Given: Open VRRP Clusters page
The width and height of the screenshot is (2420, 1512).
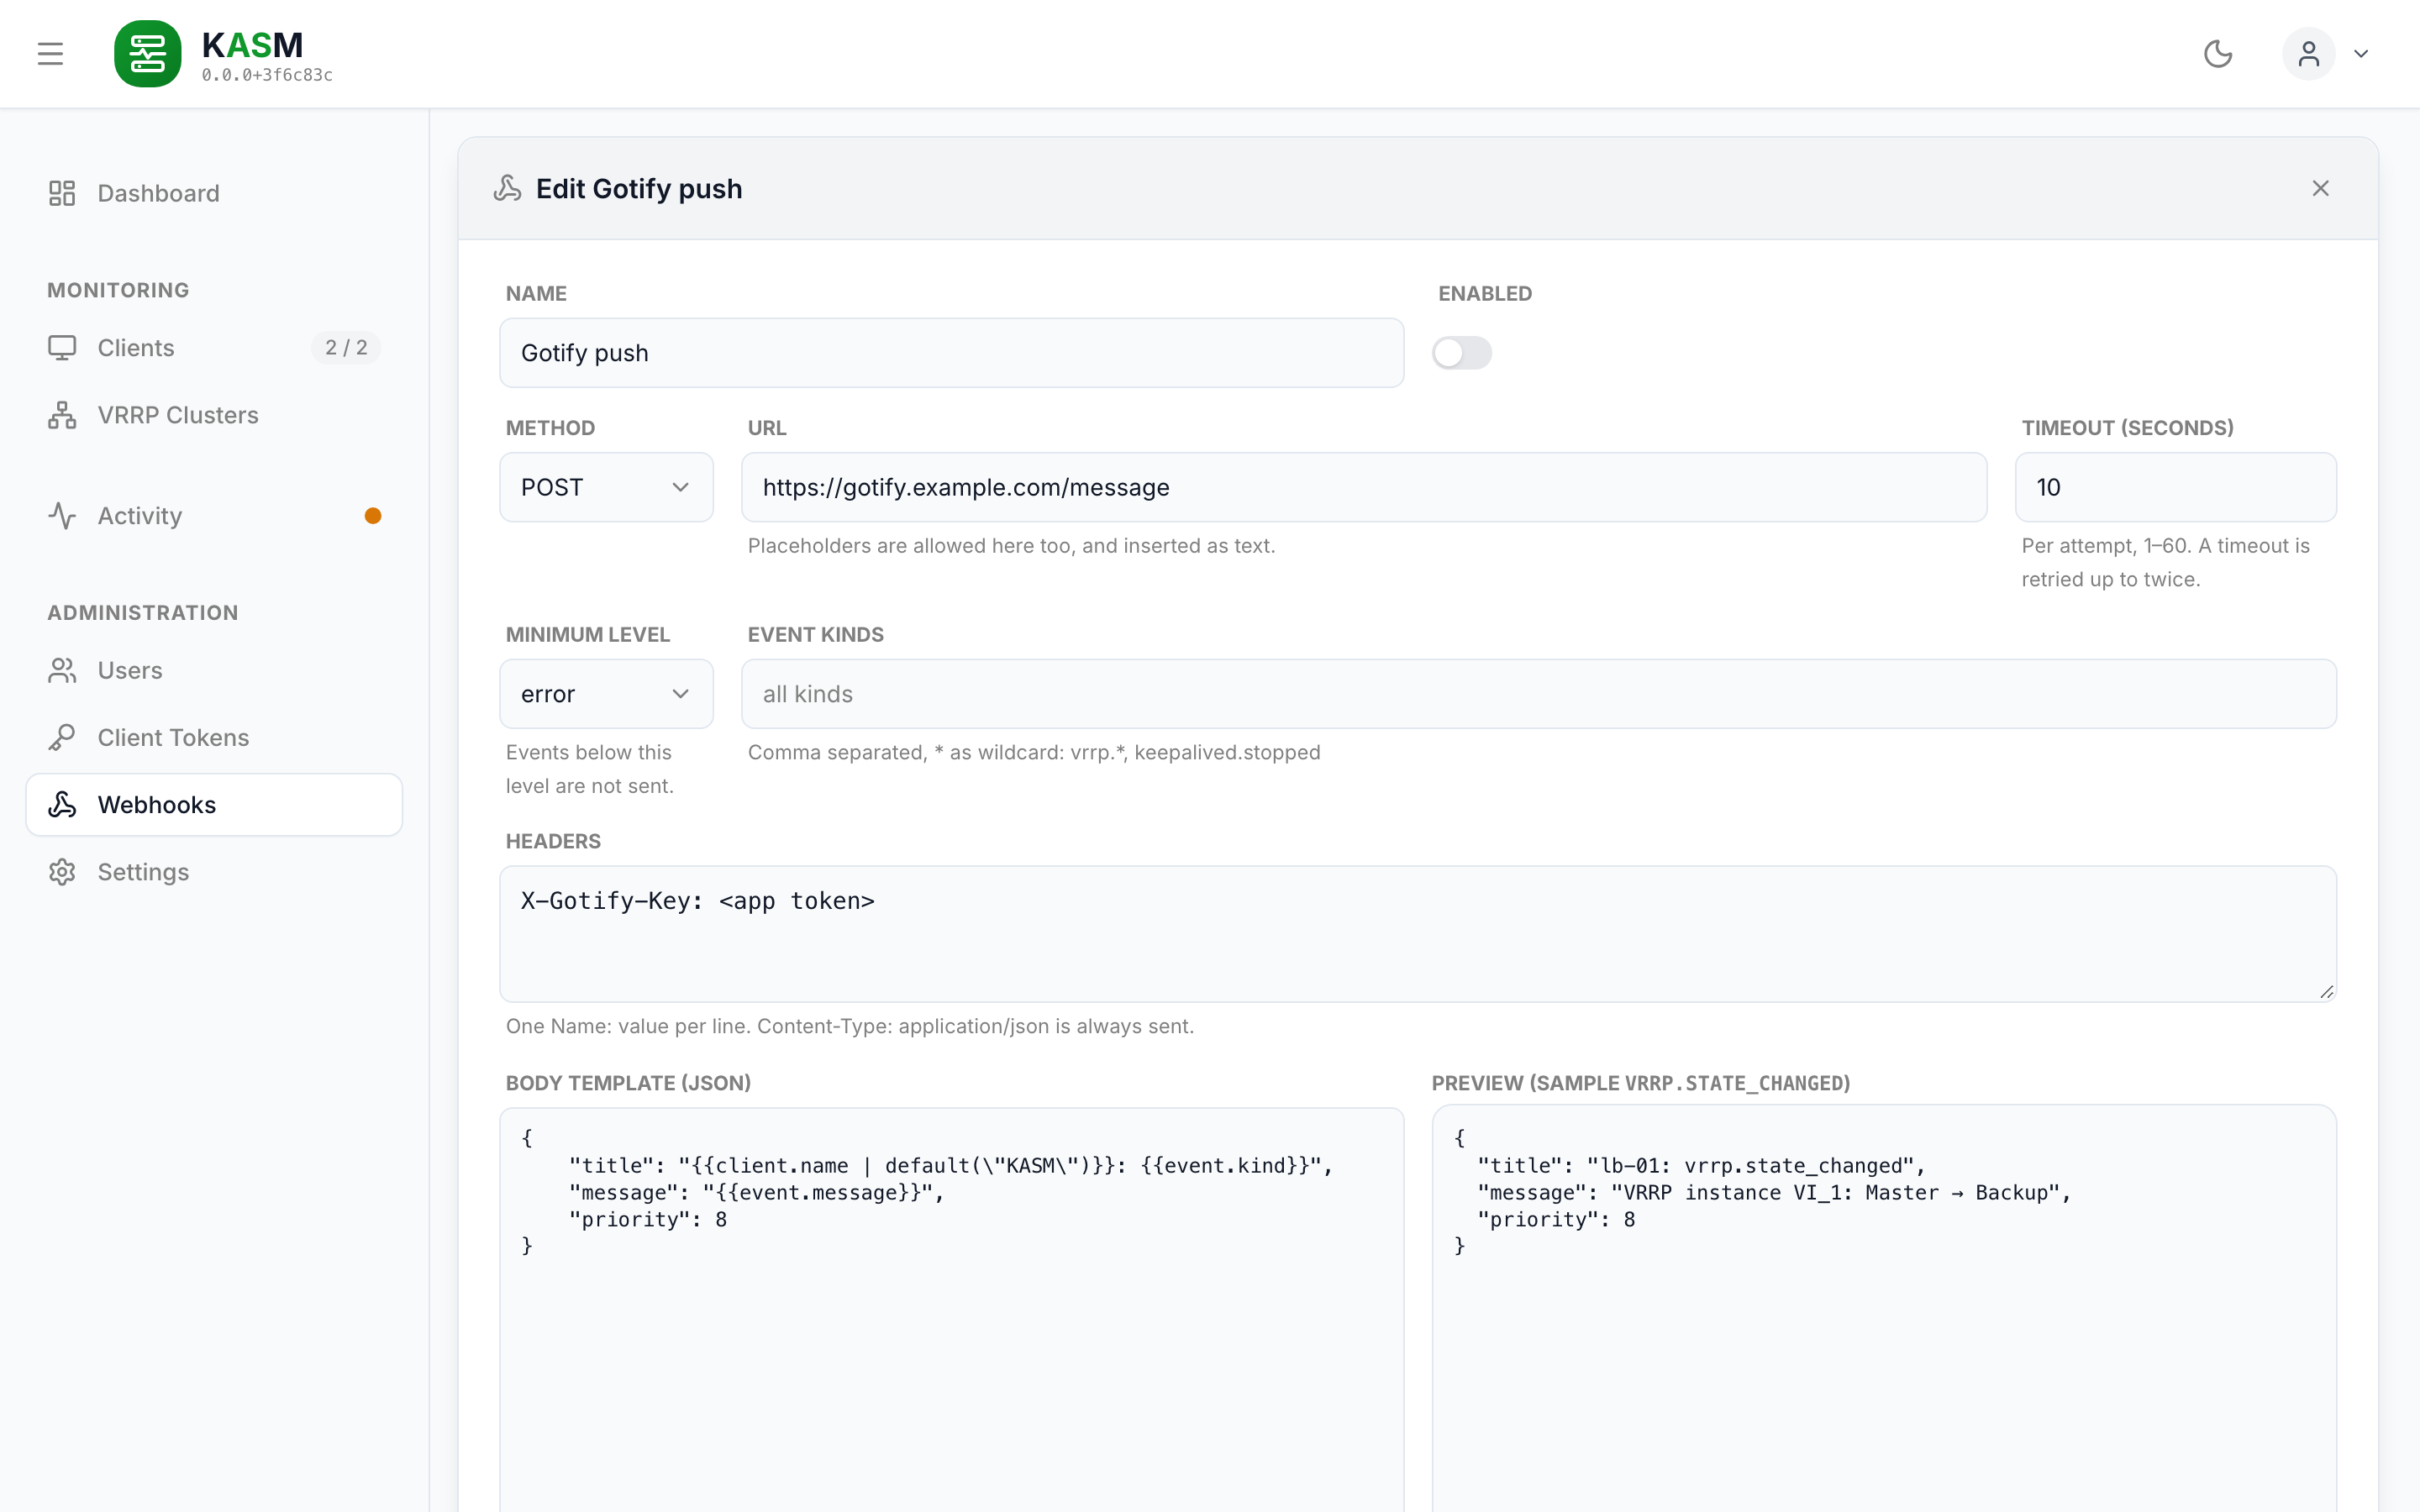Looking at the screenshot, I should tap(214, 415).
